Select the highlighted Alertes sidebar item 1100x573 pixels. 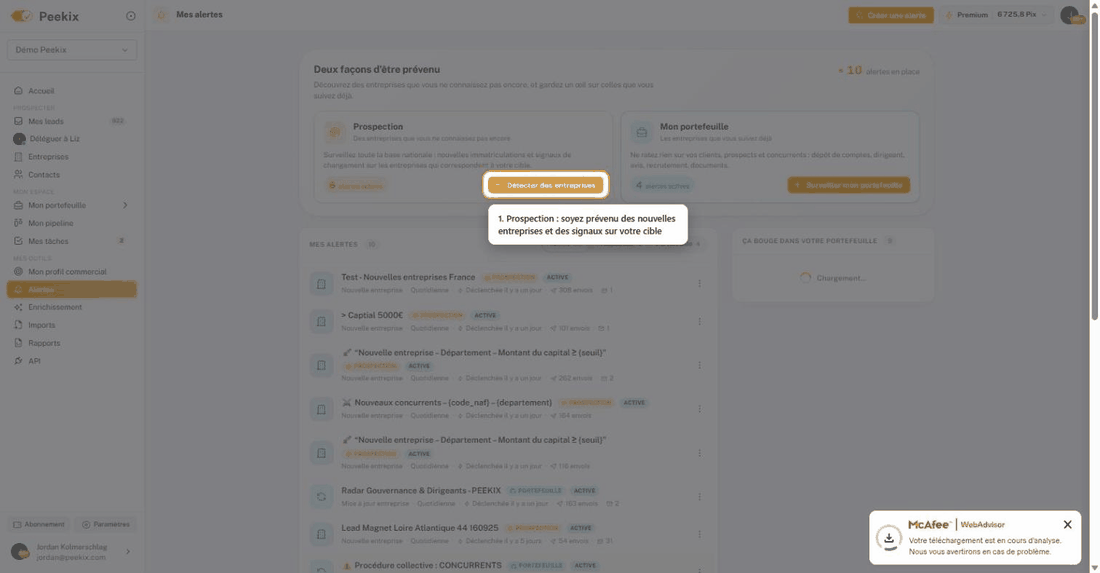(x=72, y=289)
